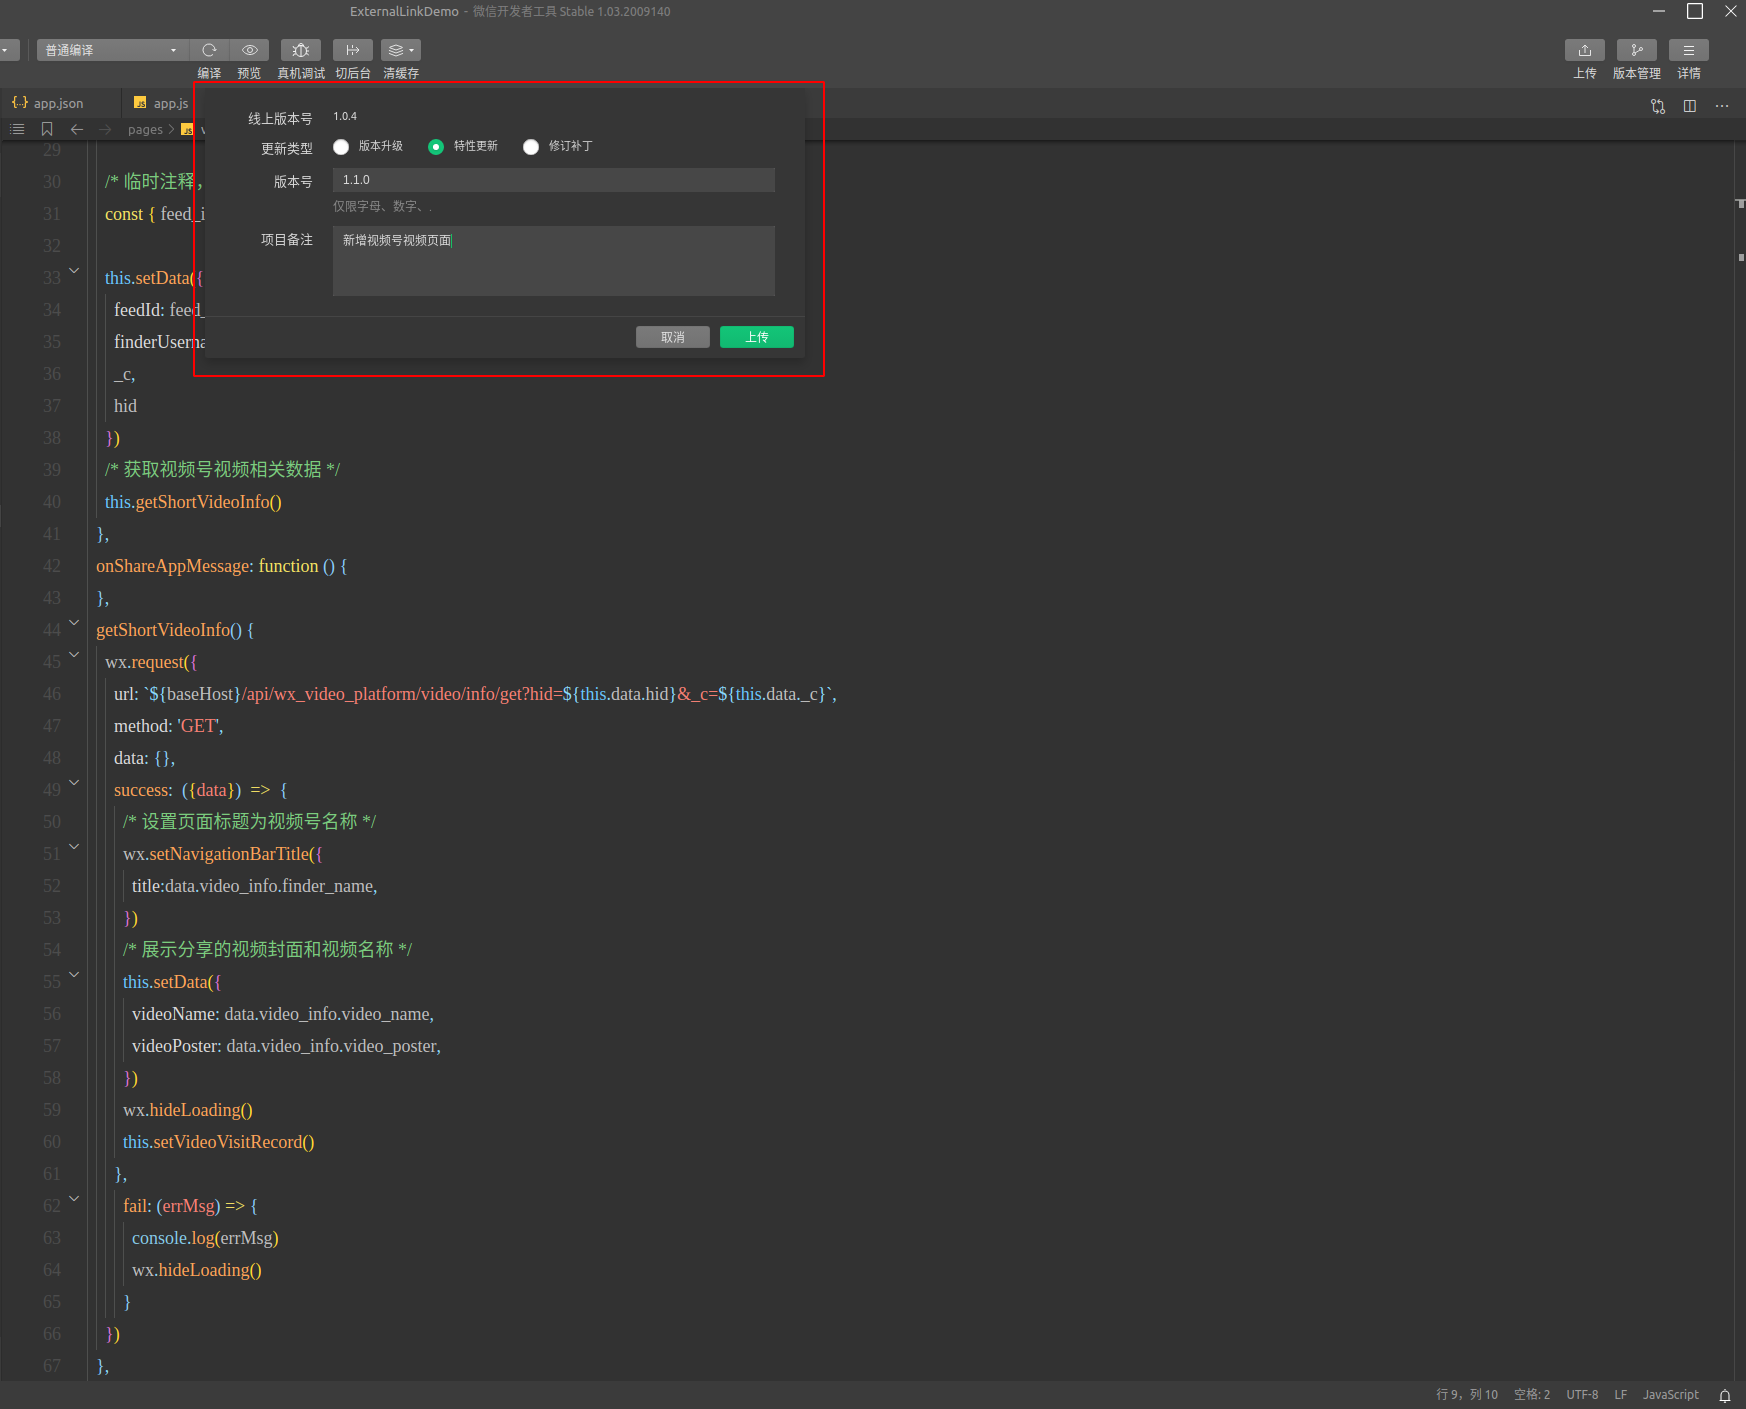The width and height of the screenshot is (1746, 1409).
Task: Click the UTF-8 encoding status item
Action: pos(1582,1395)
